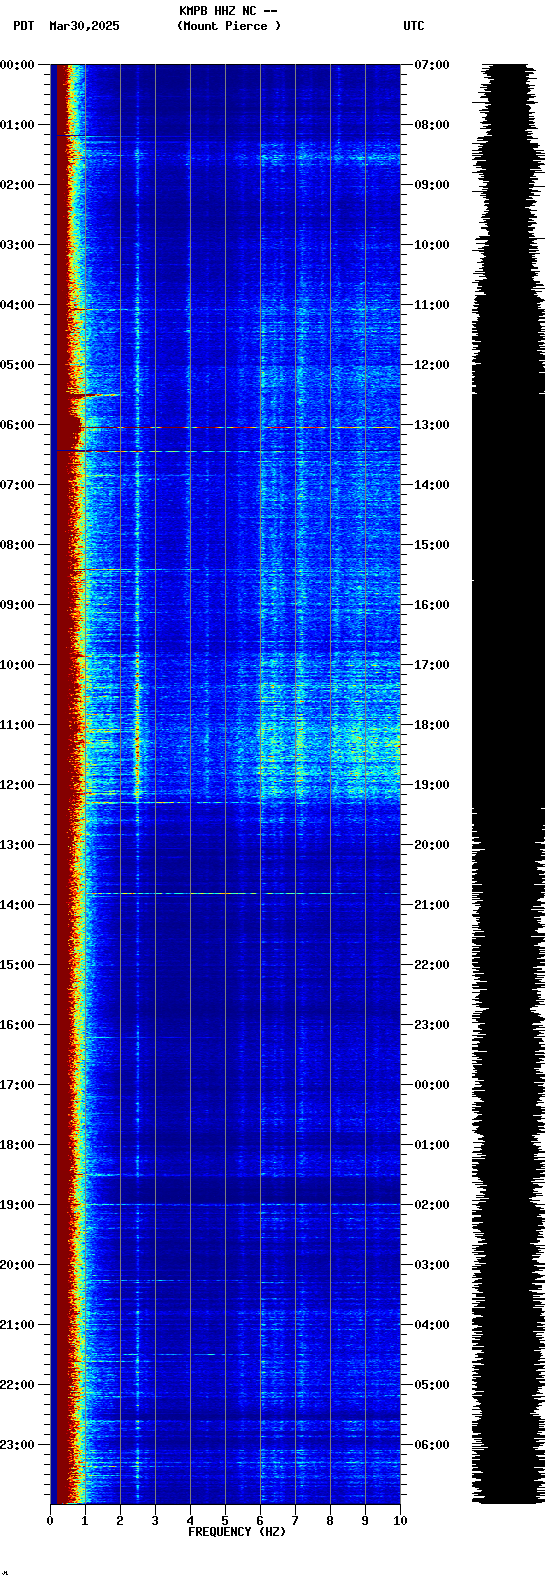Click the 18:00 PDT time label on left
552x1584 pixels.
tap(17, 1145)
